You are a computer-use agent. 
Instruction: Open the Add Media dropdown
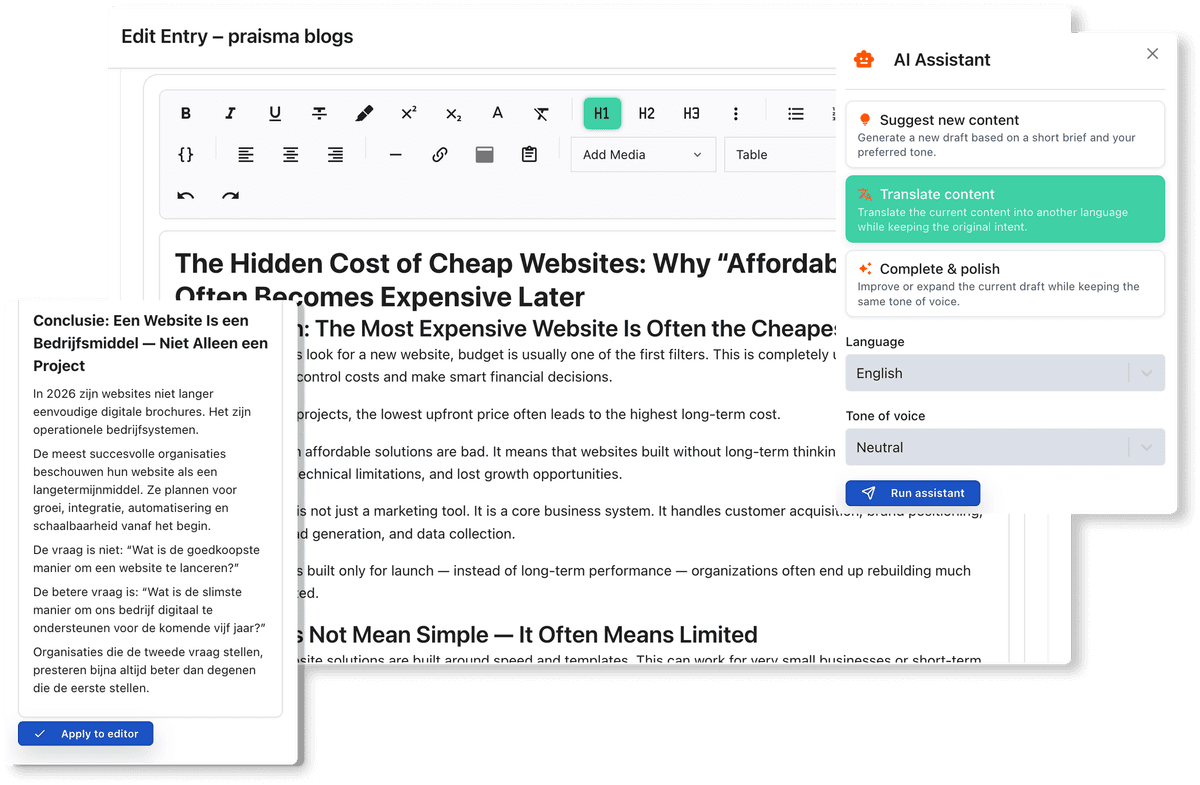[642, 155]
